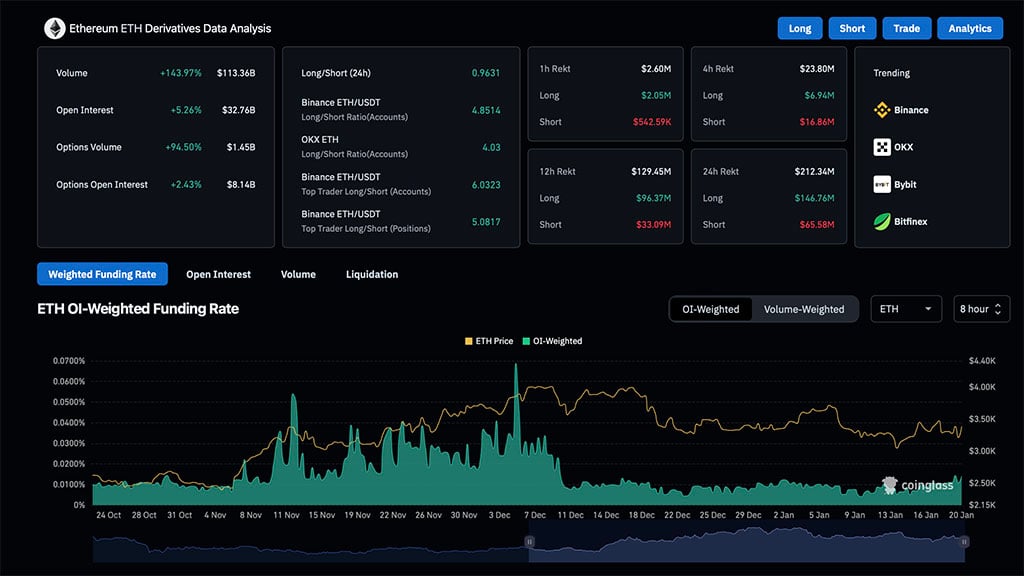Select the Volume tab
This screenshot has width=1024, height=576.
pos(298,274)
